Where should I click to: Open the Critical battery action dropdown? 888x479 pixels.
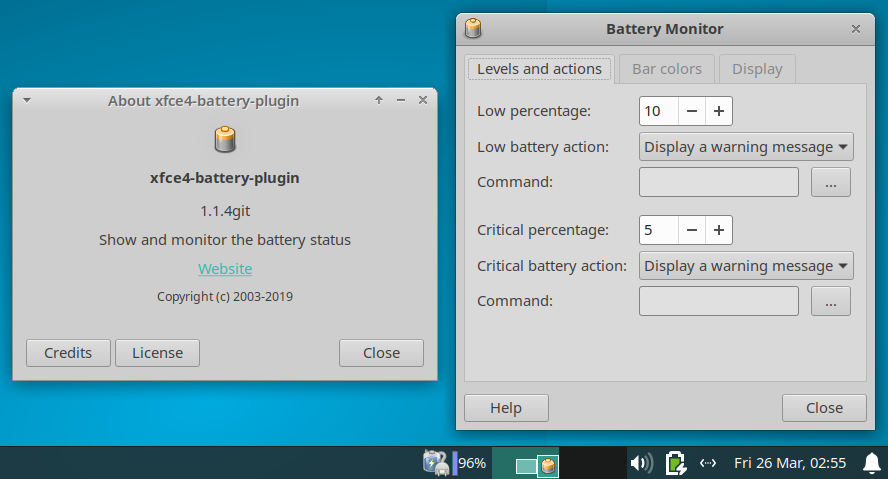click(x=746, y=266)
